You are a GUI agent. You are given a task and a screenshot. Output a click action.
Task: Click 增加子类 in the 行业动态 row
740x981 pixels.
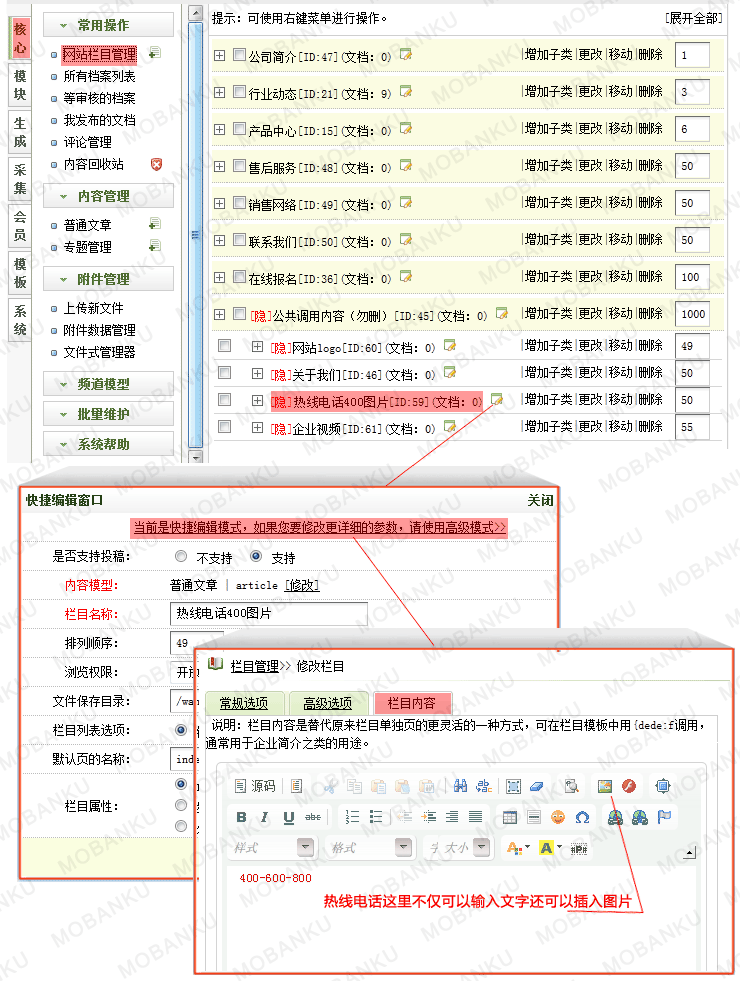549,91
